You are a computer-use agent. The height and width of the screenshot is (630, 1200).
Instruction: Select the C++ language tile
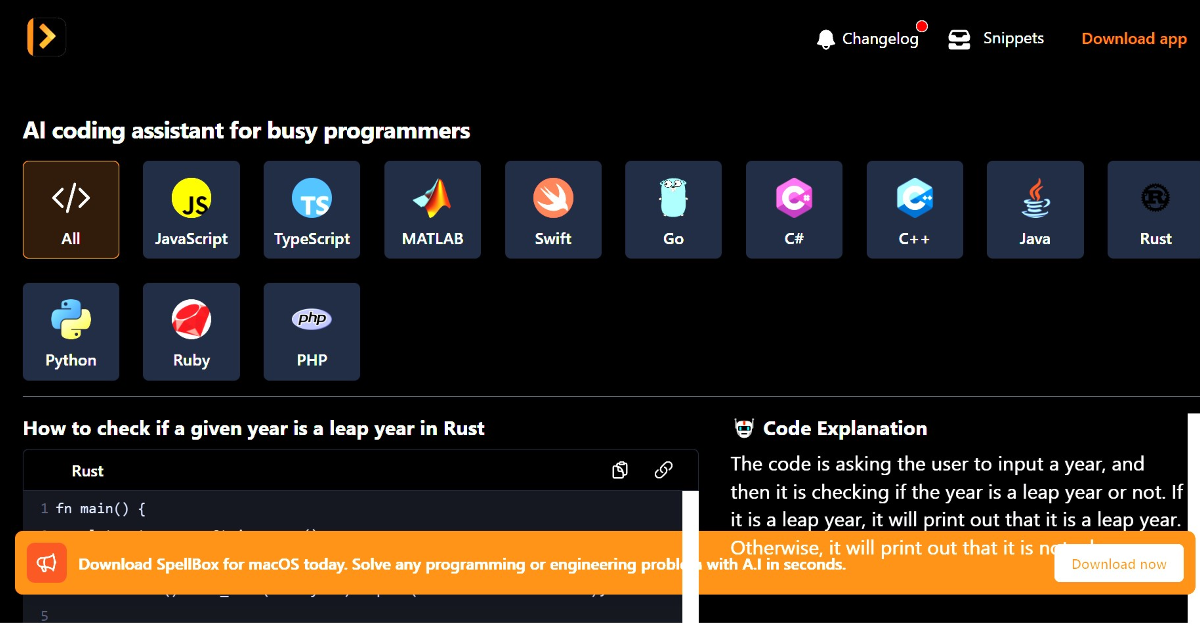914,210
